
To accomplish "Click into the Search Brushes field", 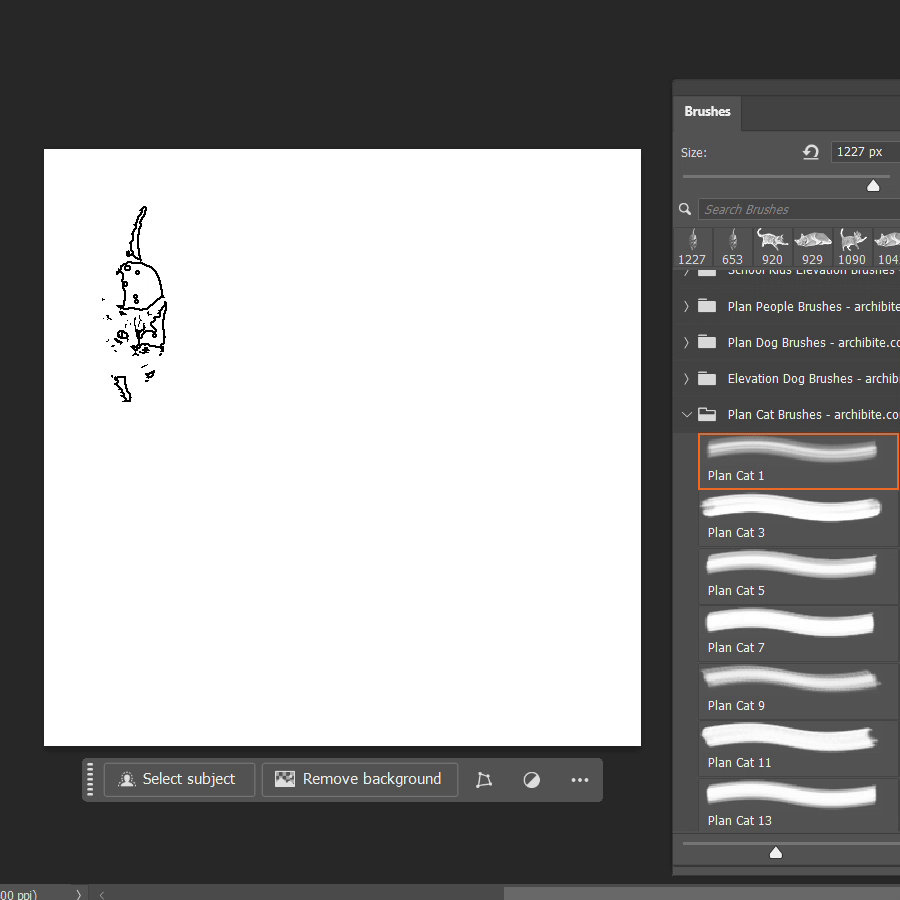I will click(790, 209).
